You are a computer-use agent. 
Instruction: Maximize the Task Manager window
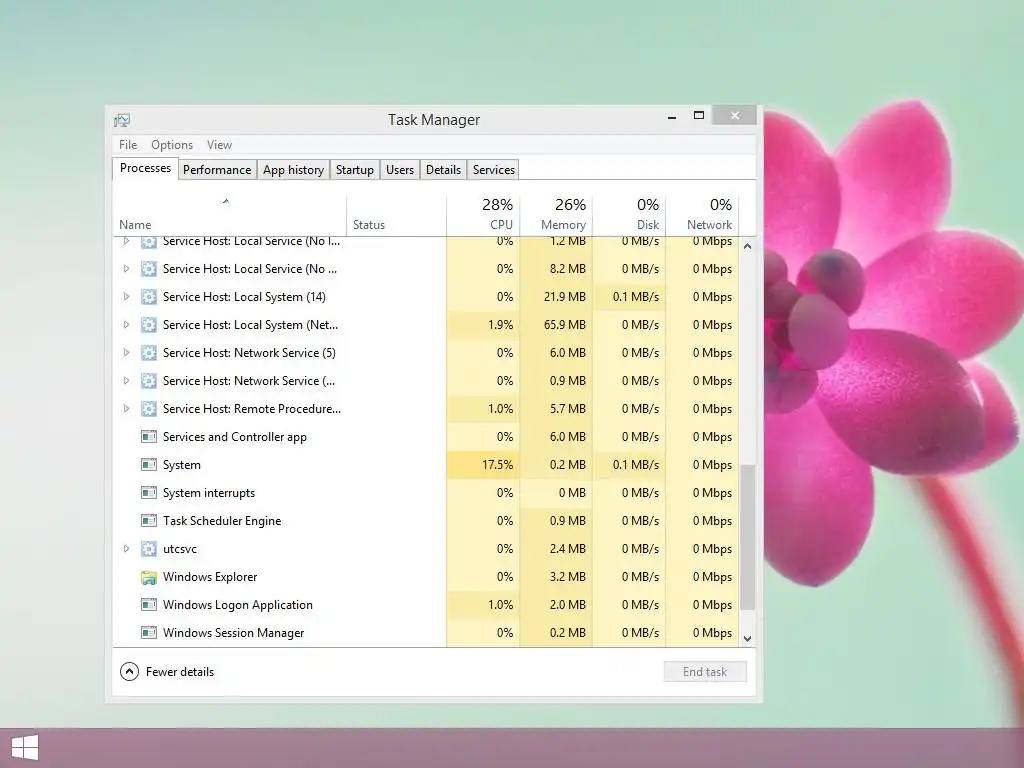point(699,116)
